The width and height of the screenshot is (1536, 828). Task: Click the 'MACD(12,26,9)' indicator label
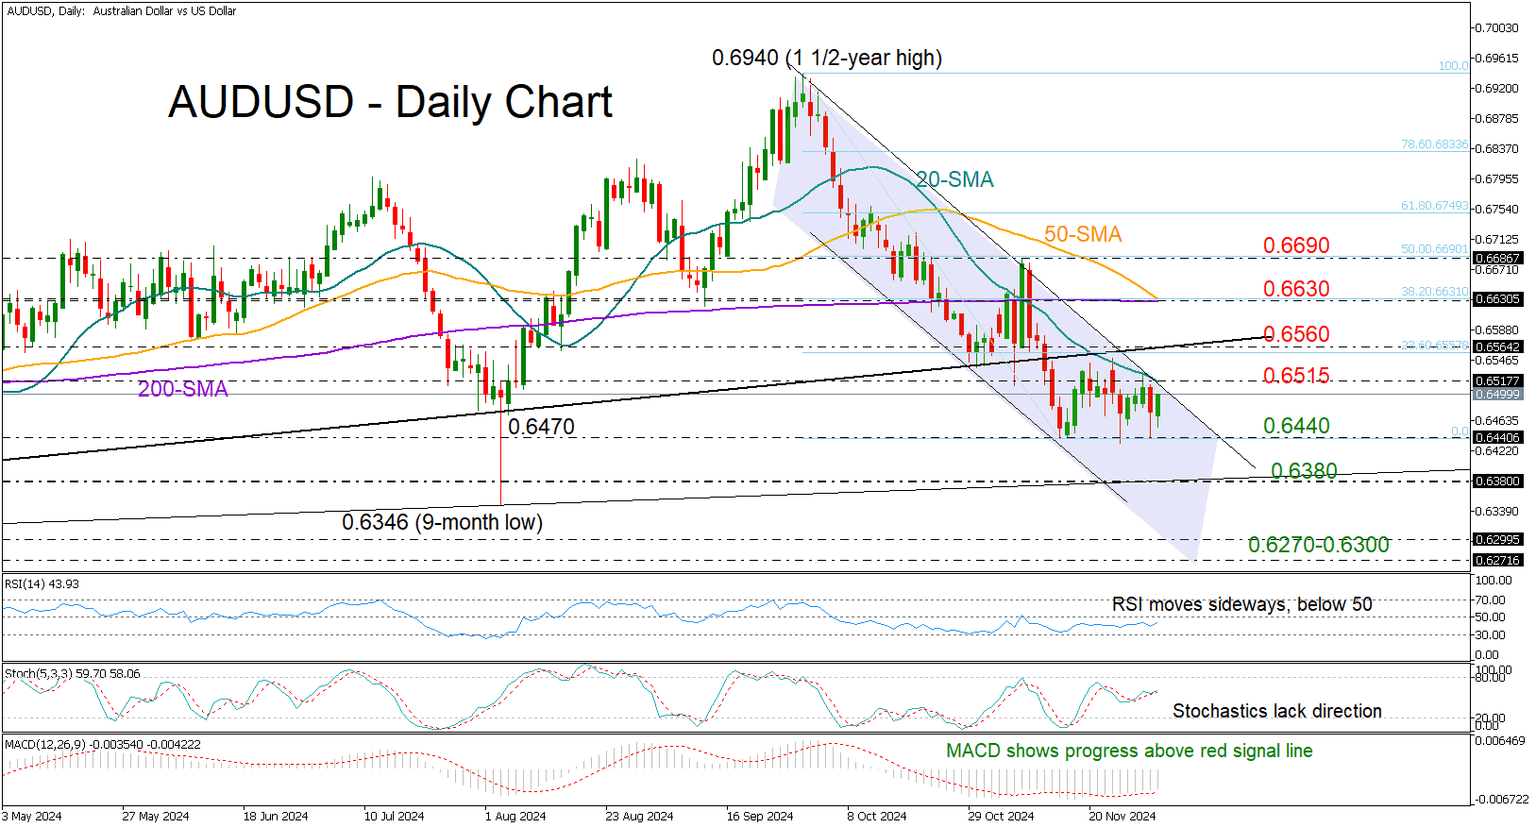(x=46, y=744)
